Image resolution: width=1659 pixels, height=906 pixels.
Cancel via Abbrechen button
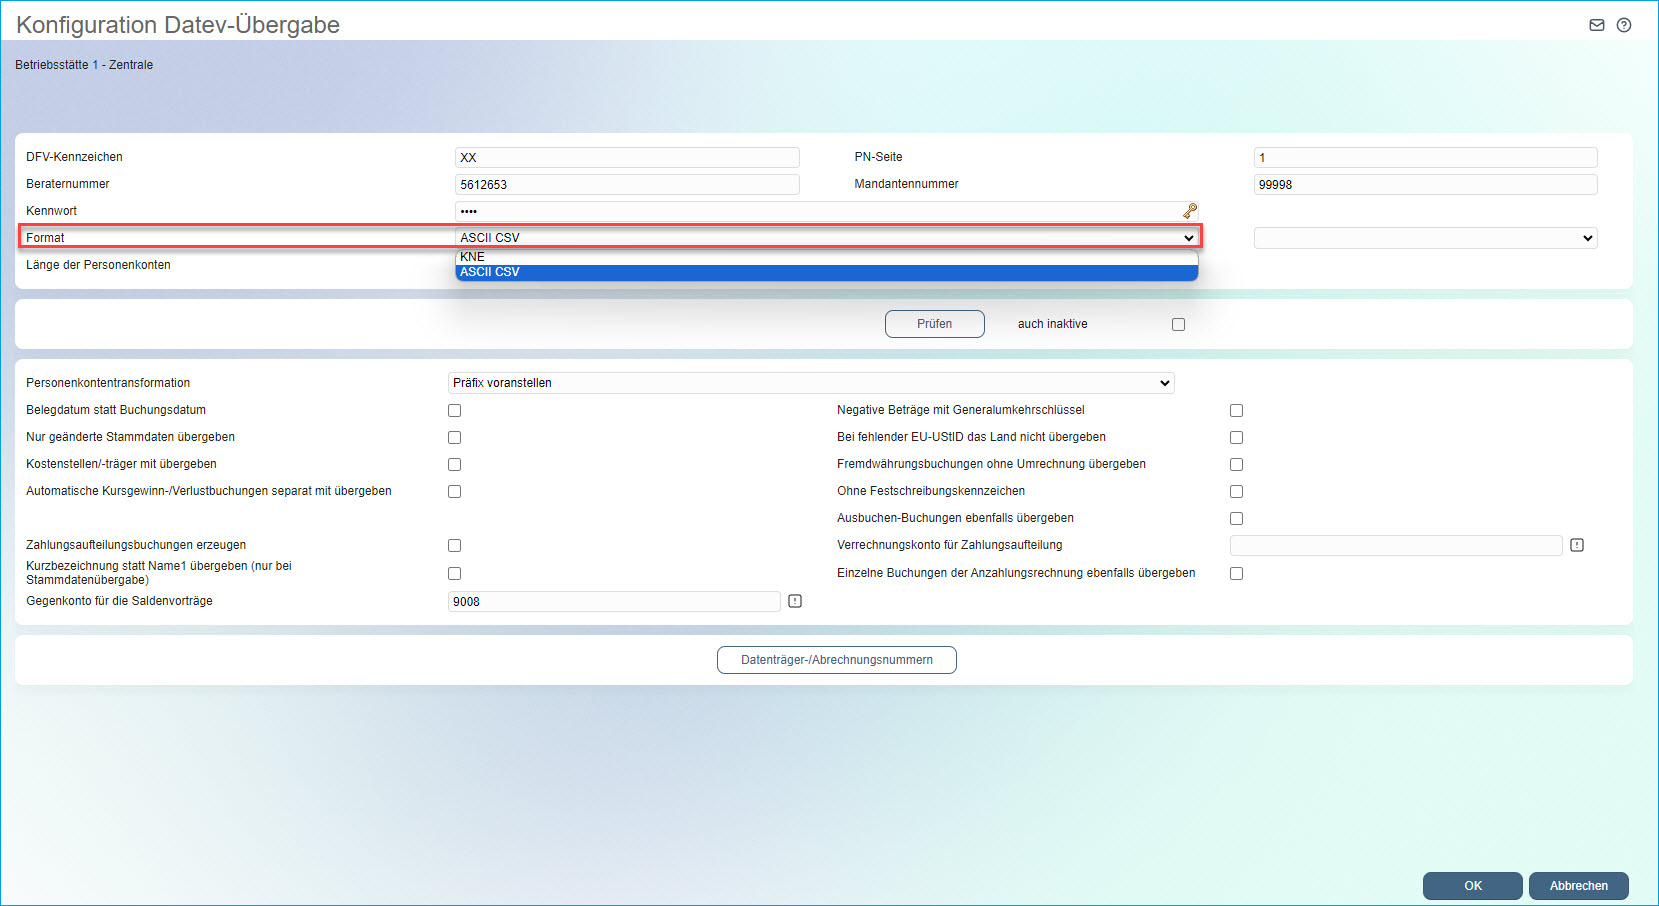pyautogui.click(x=1579, y=886)
